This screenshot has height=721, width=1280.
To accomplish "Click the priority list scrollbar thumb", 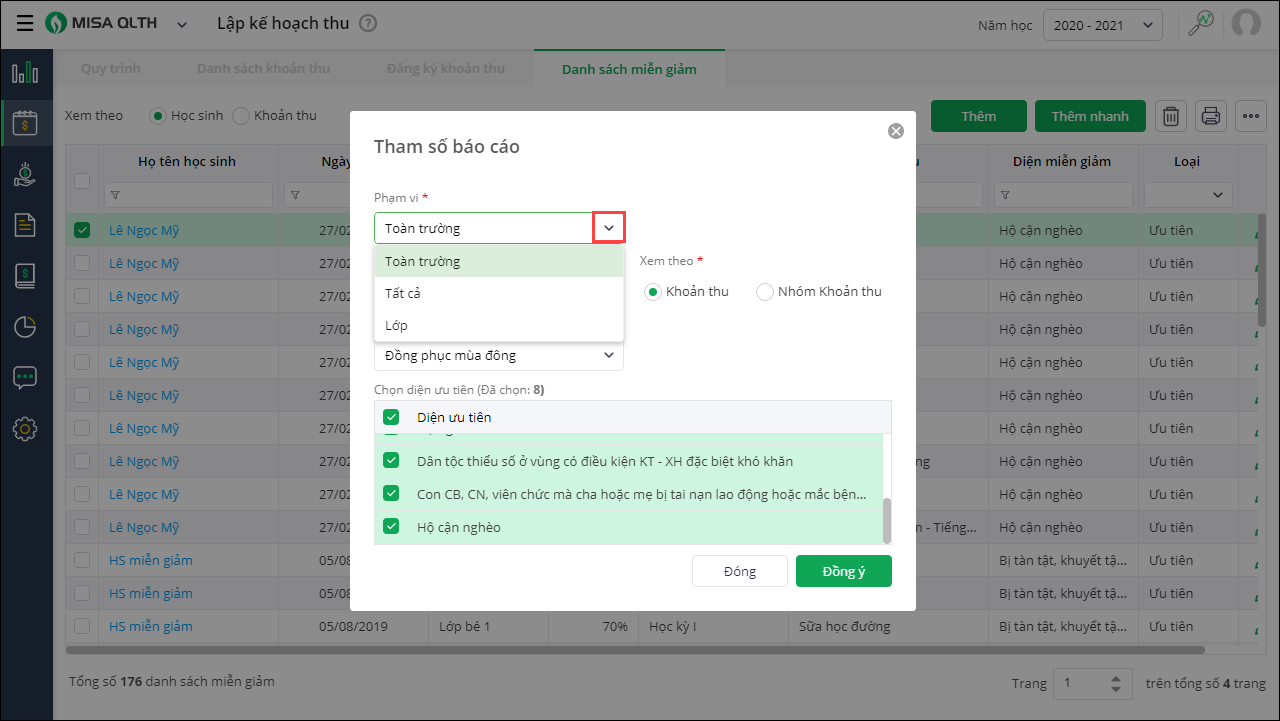I will point(886,520).
